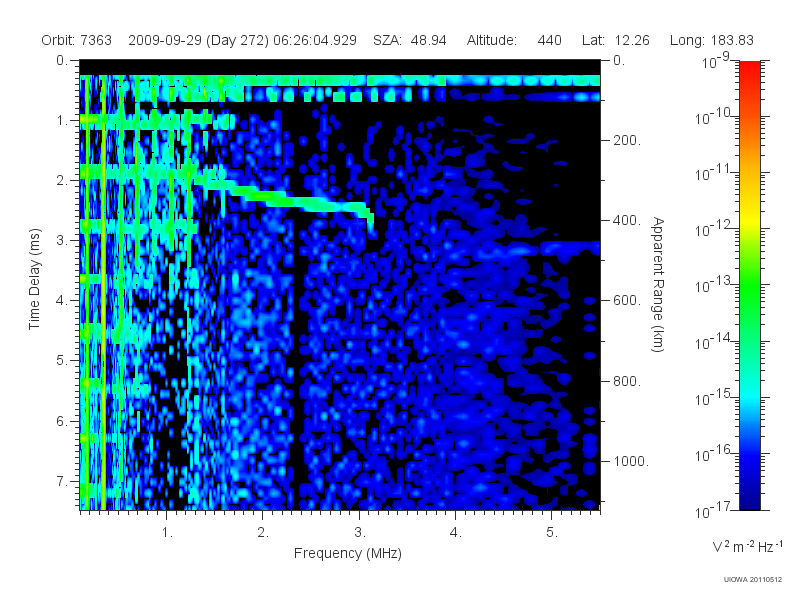Click the '10⁻¹²' color scale label
The height and width of the screenshot is (600, 800).
pos(714,230)
